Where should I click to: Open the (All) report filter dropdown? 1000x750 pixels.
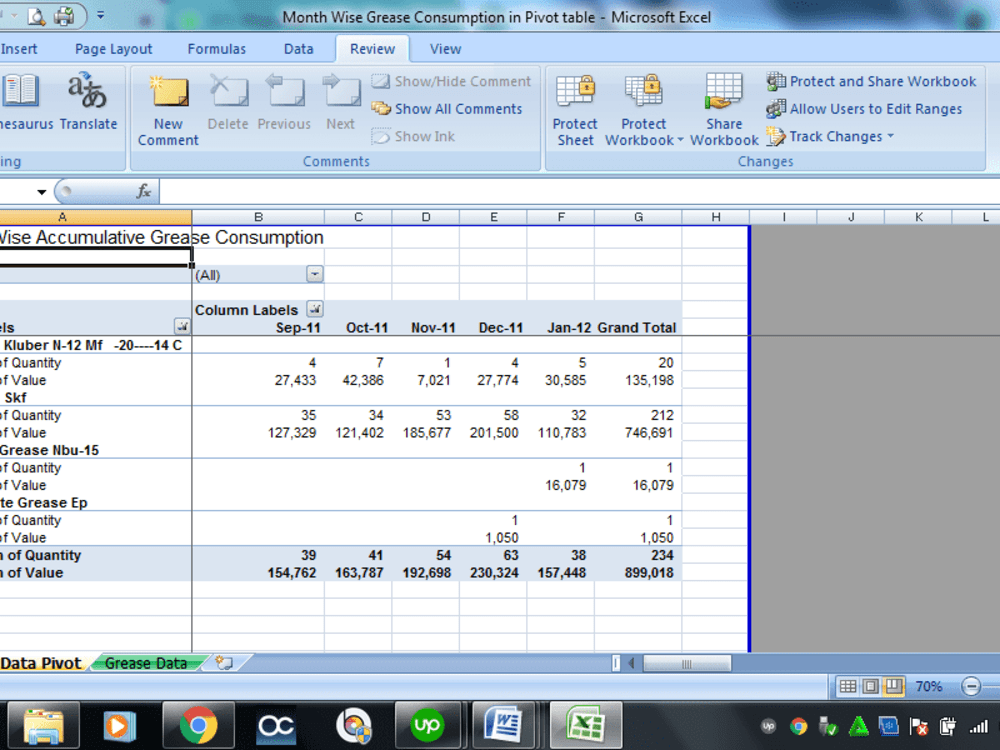tap(315, 274)
